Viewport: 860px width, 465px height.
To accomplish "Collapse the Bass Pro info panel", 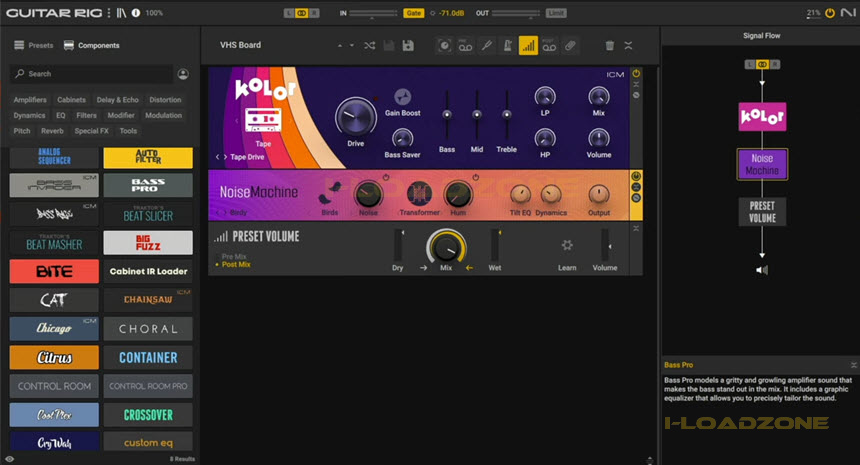I will click(x=853, y=365).
